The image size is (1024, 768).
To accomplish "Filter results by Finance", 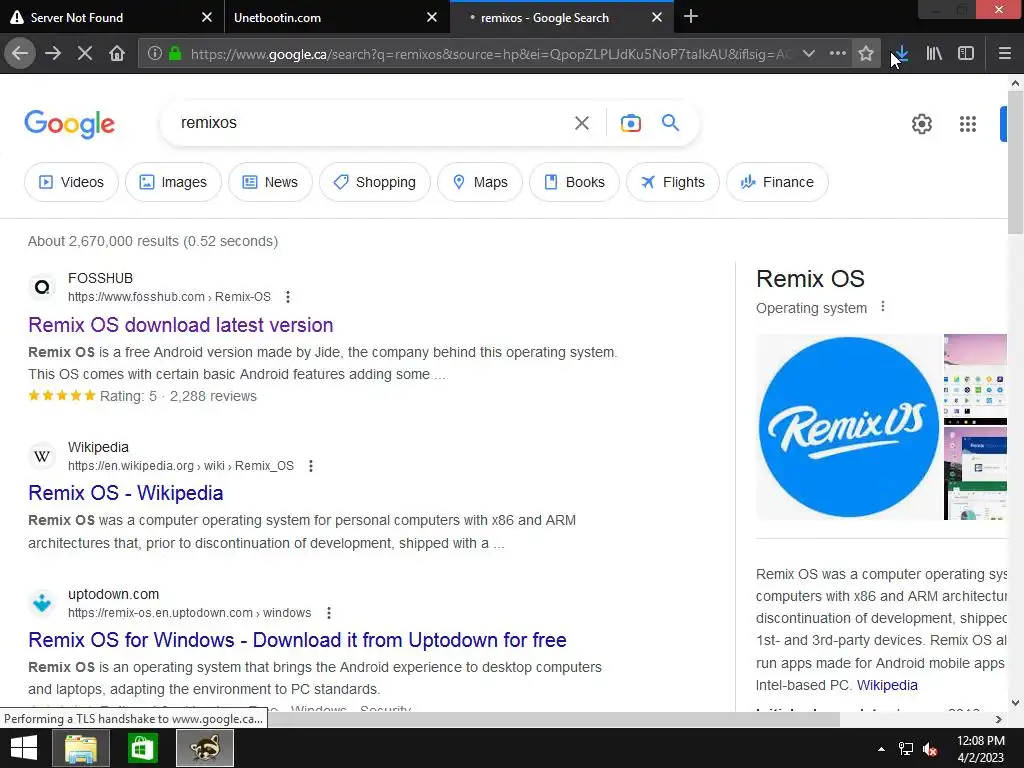I will (778, 182).
